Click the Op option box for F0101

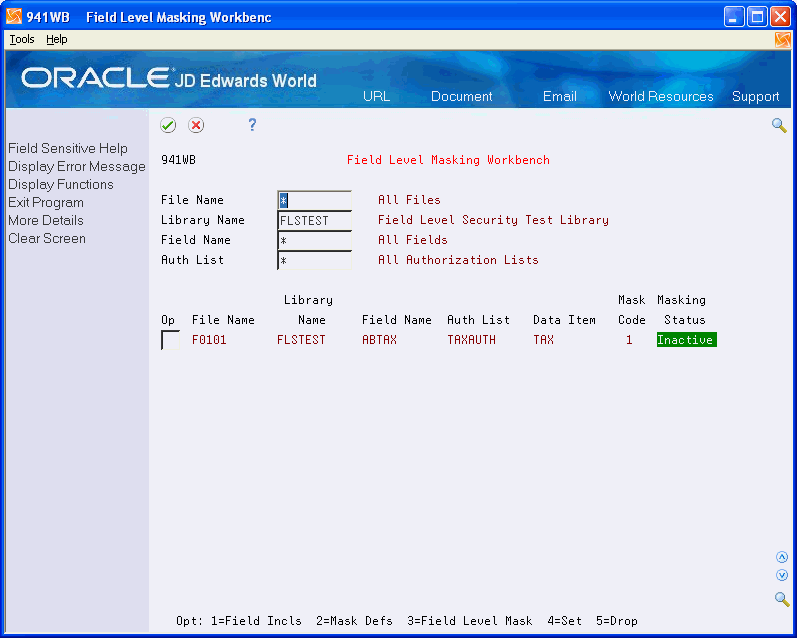click(x=170, y=340)
